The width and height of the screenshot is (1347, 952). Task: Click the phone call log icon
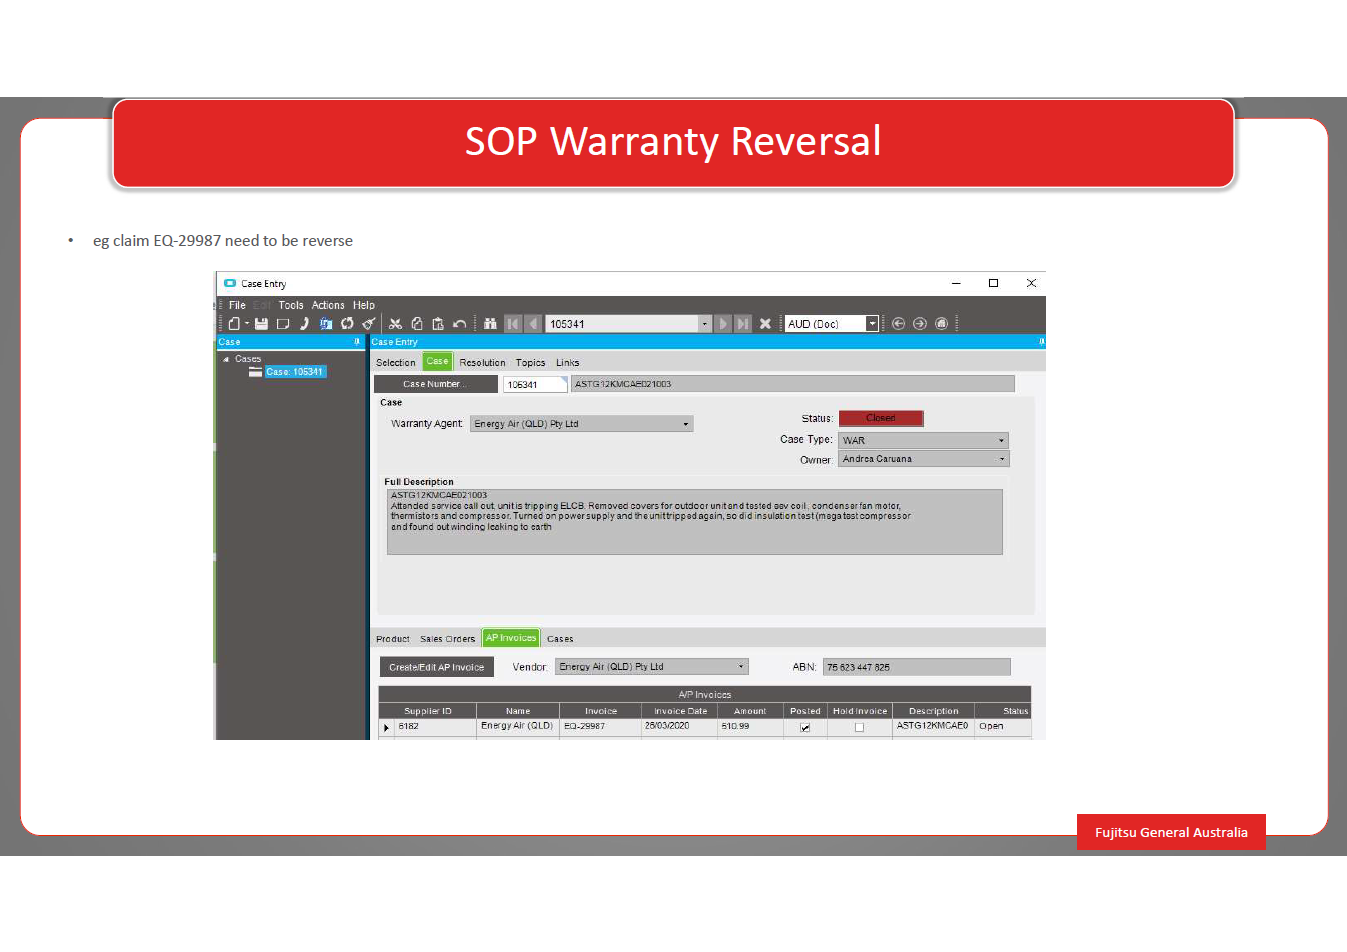click(304, 323)
